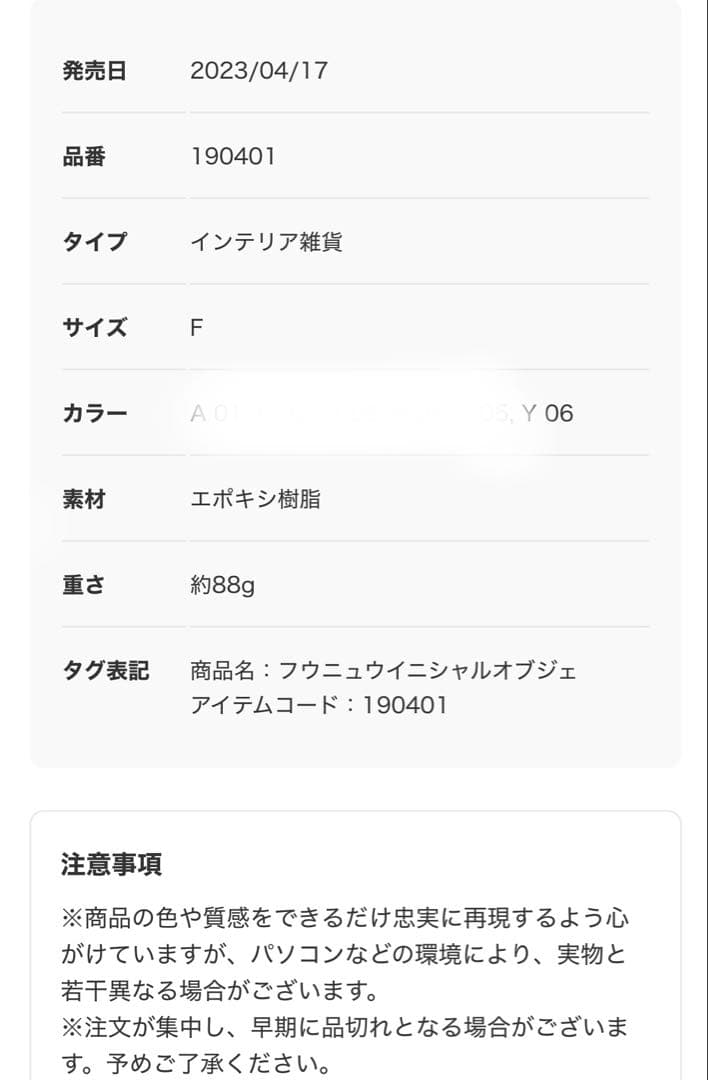This screenshot has height=1080, width=708.
Task: Click the note about 注文が集中し品切れ
Action: tap(344, 1042)
